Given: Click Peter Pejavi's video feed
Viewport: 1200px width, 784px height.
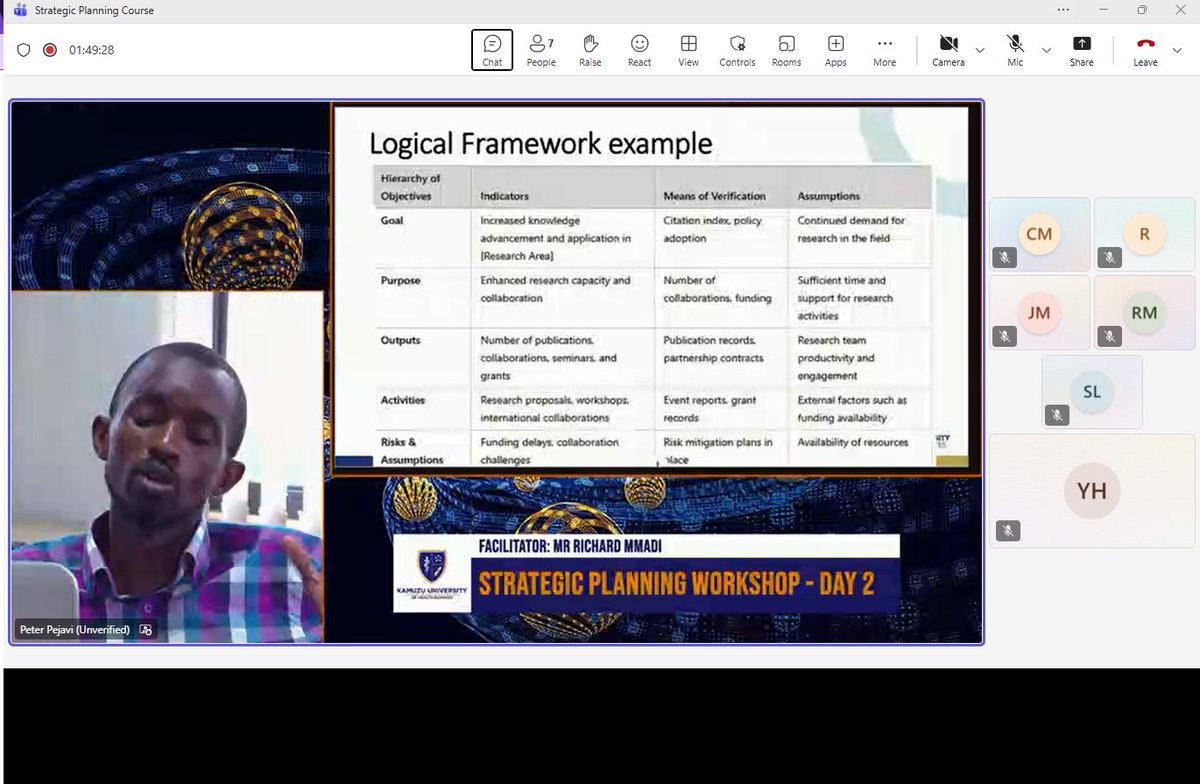Looking at the screenshot, I should [168, 466].
